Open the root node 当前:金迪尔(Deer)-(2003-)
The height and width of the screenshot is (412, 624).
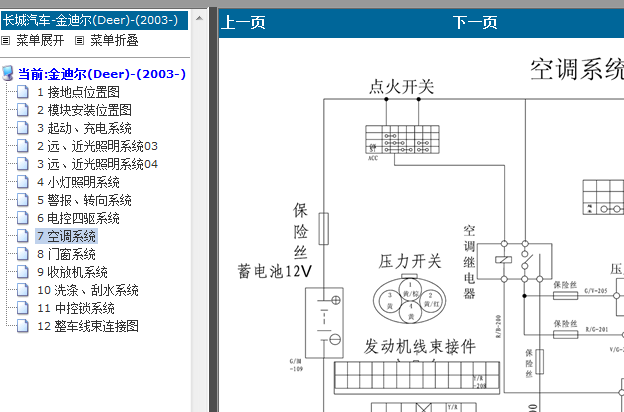102,74
